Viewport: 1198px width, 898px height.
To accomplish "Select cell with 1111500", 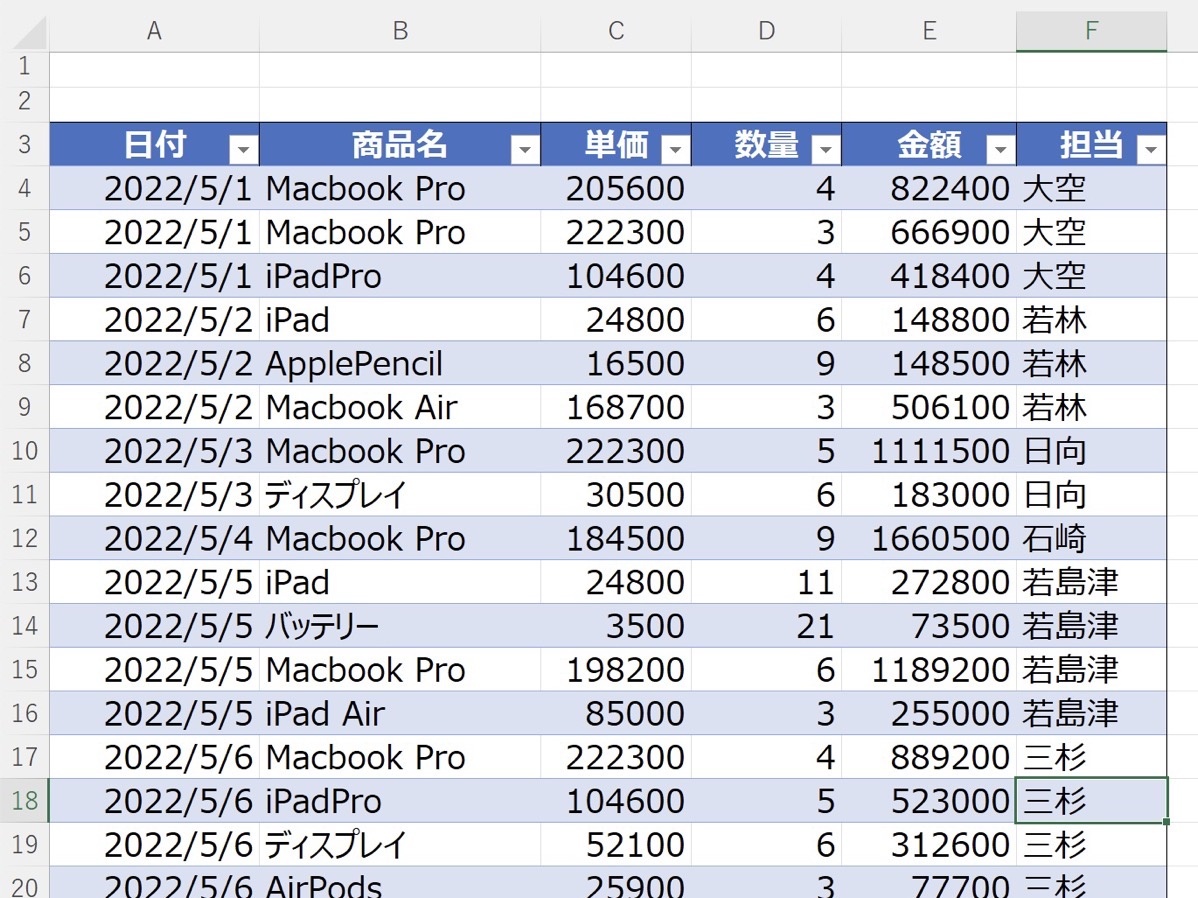I will pos(929,451).
